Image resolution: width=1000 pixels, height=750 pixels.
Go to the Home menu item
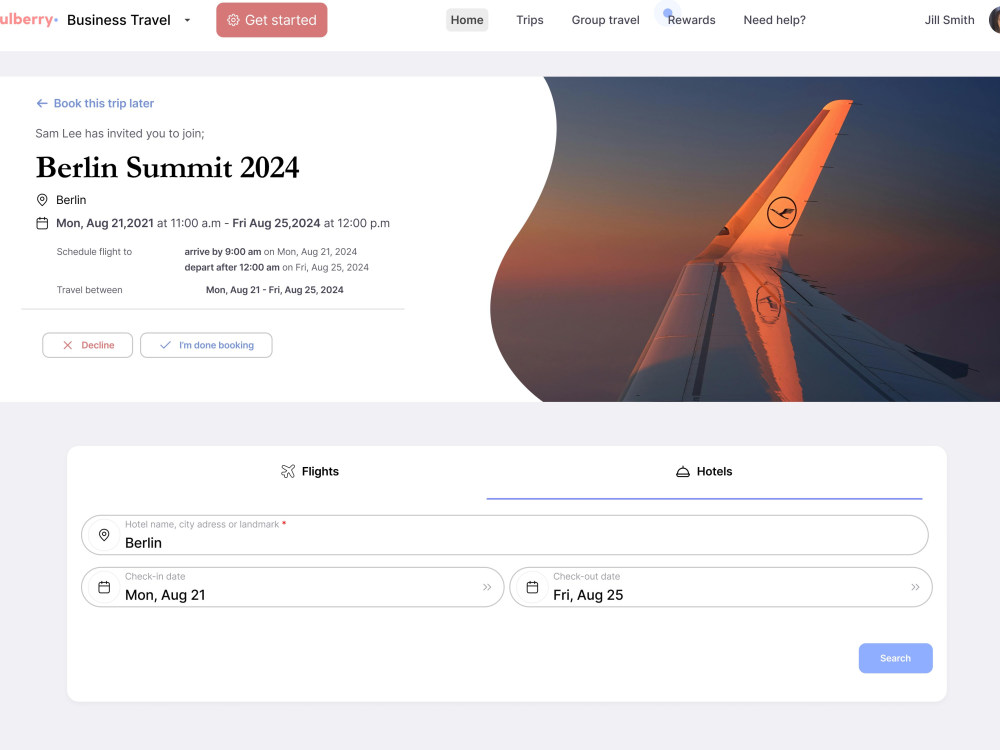[x=467, y=20]
